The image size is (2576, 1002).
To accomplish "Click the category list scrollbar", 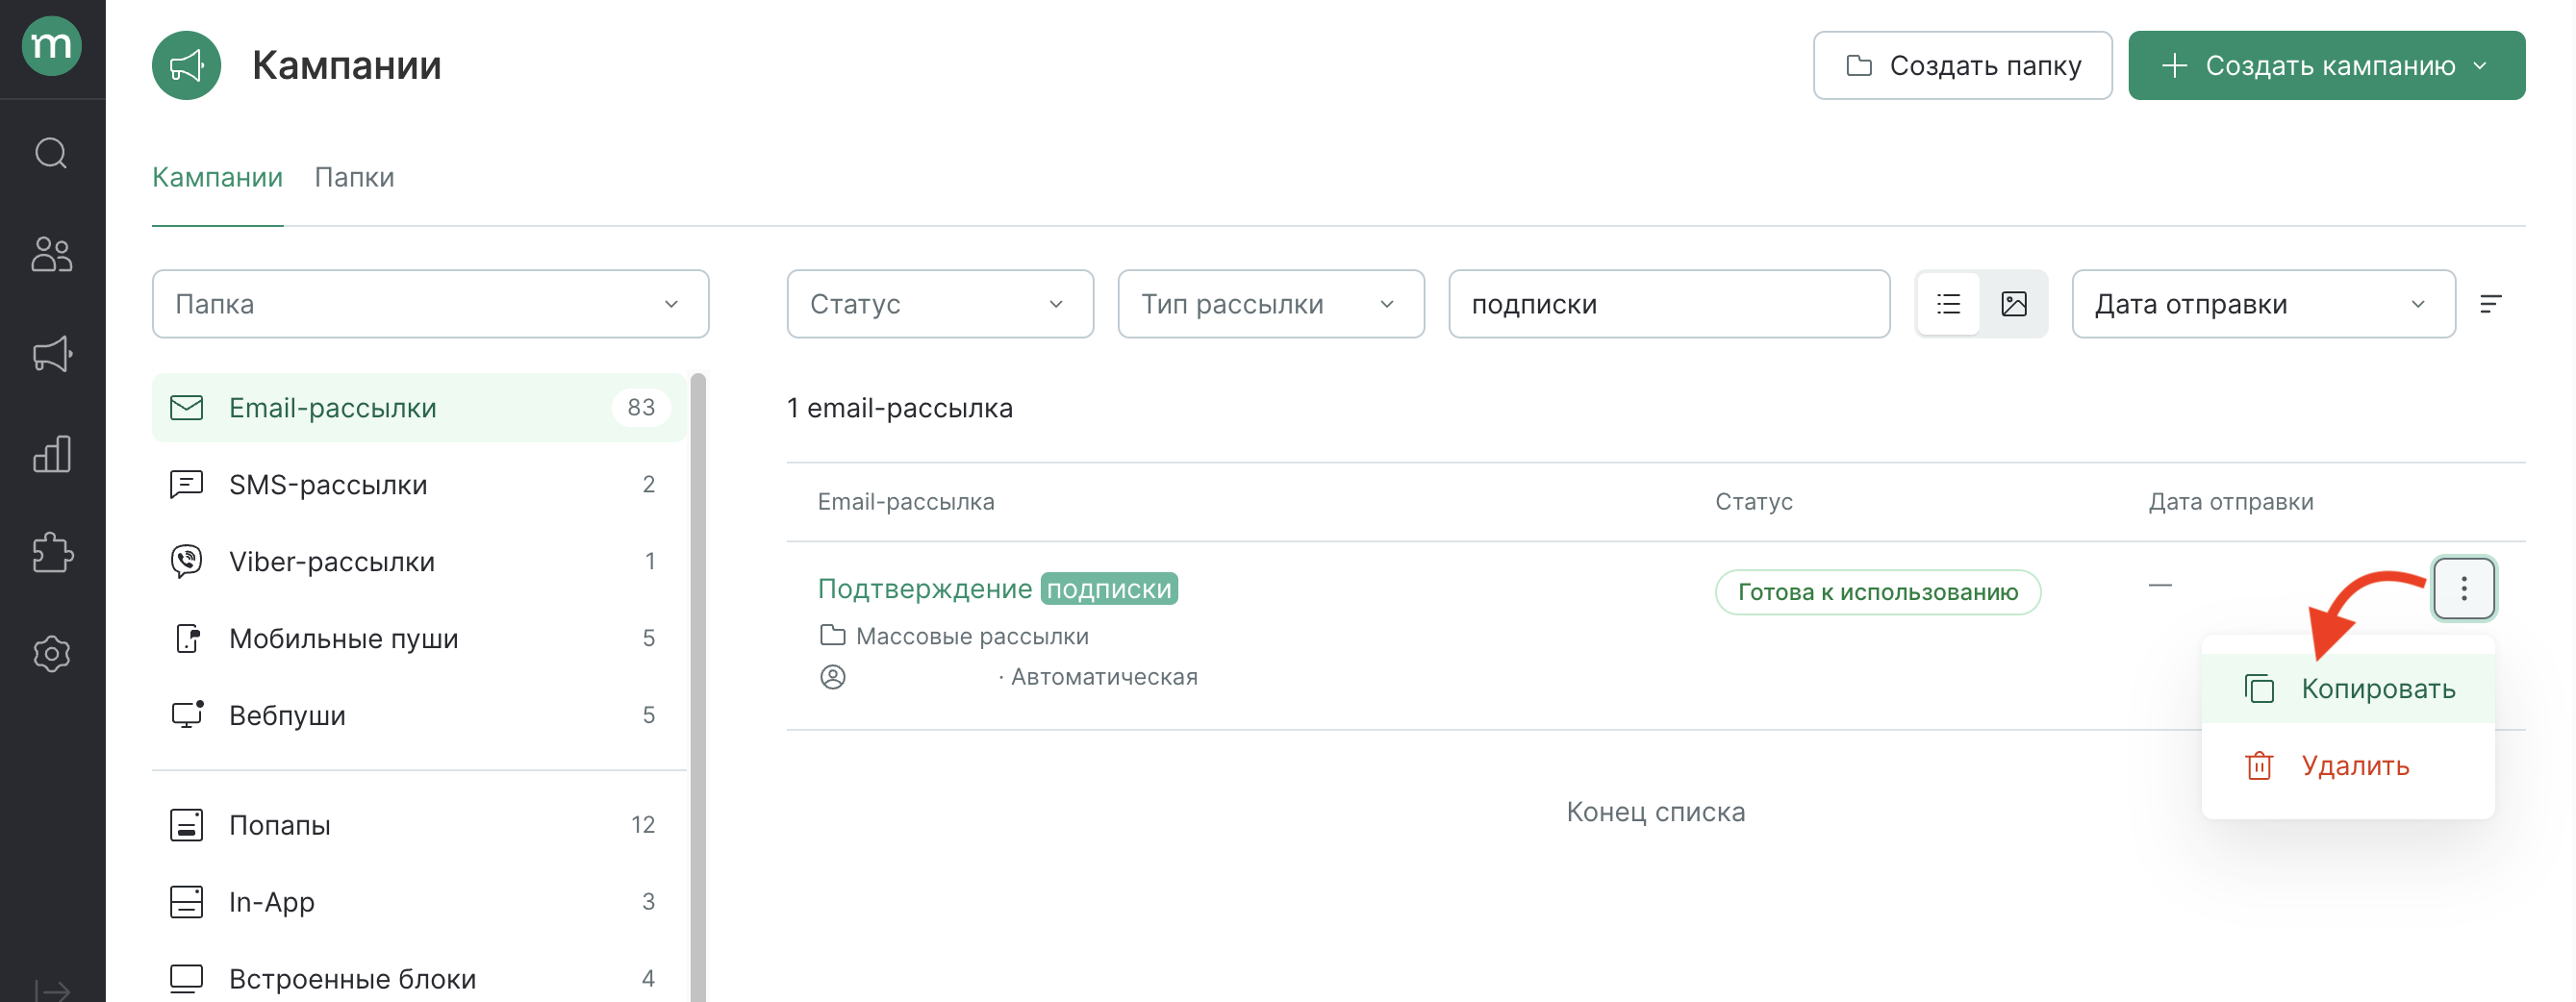I will point(698,687).
